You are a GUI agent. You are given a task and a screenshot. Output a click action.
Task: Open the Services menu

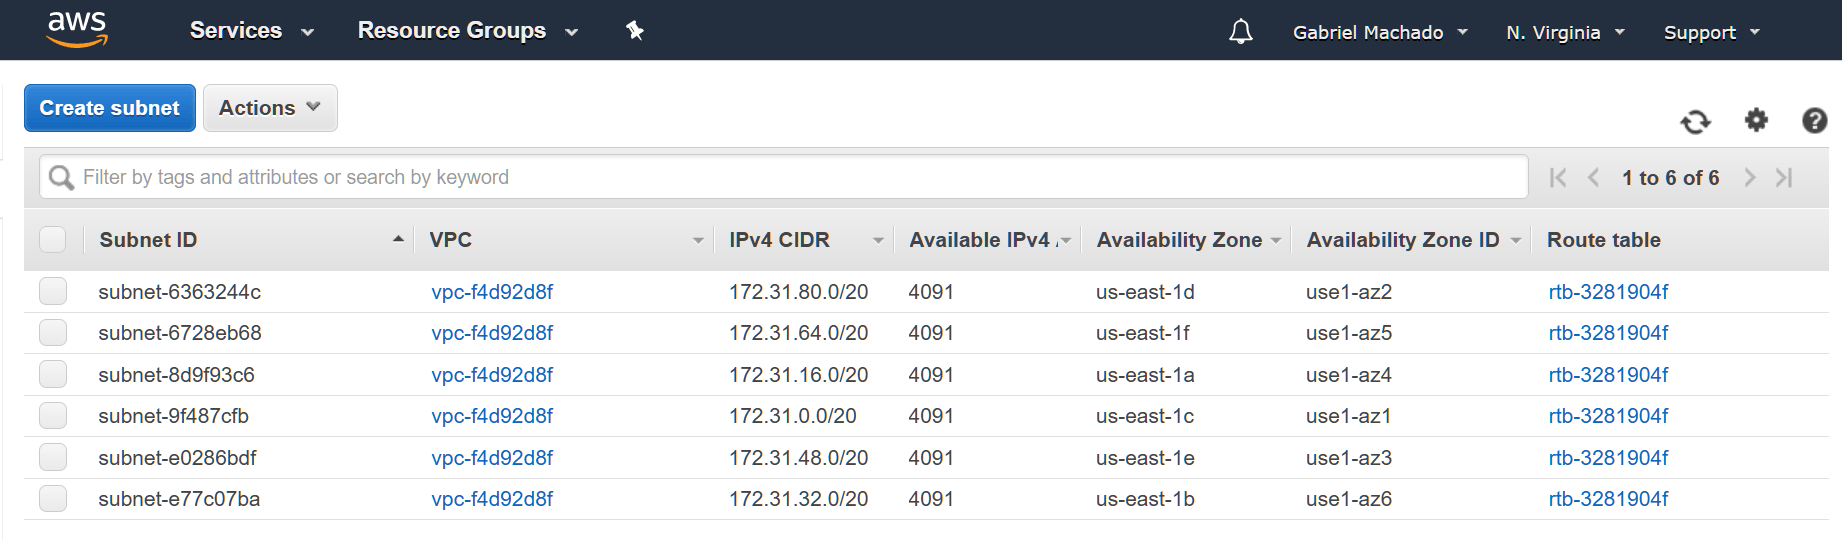(251, 31)
